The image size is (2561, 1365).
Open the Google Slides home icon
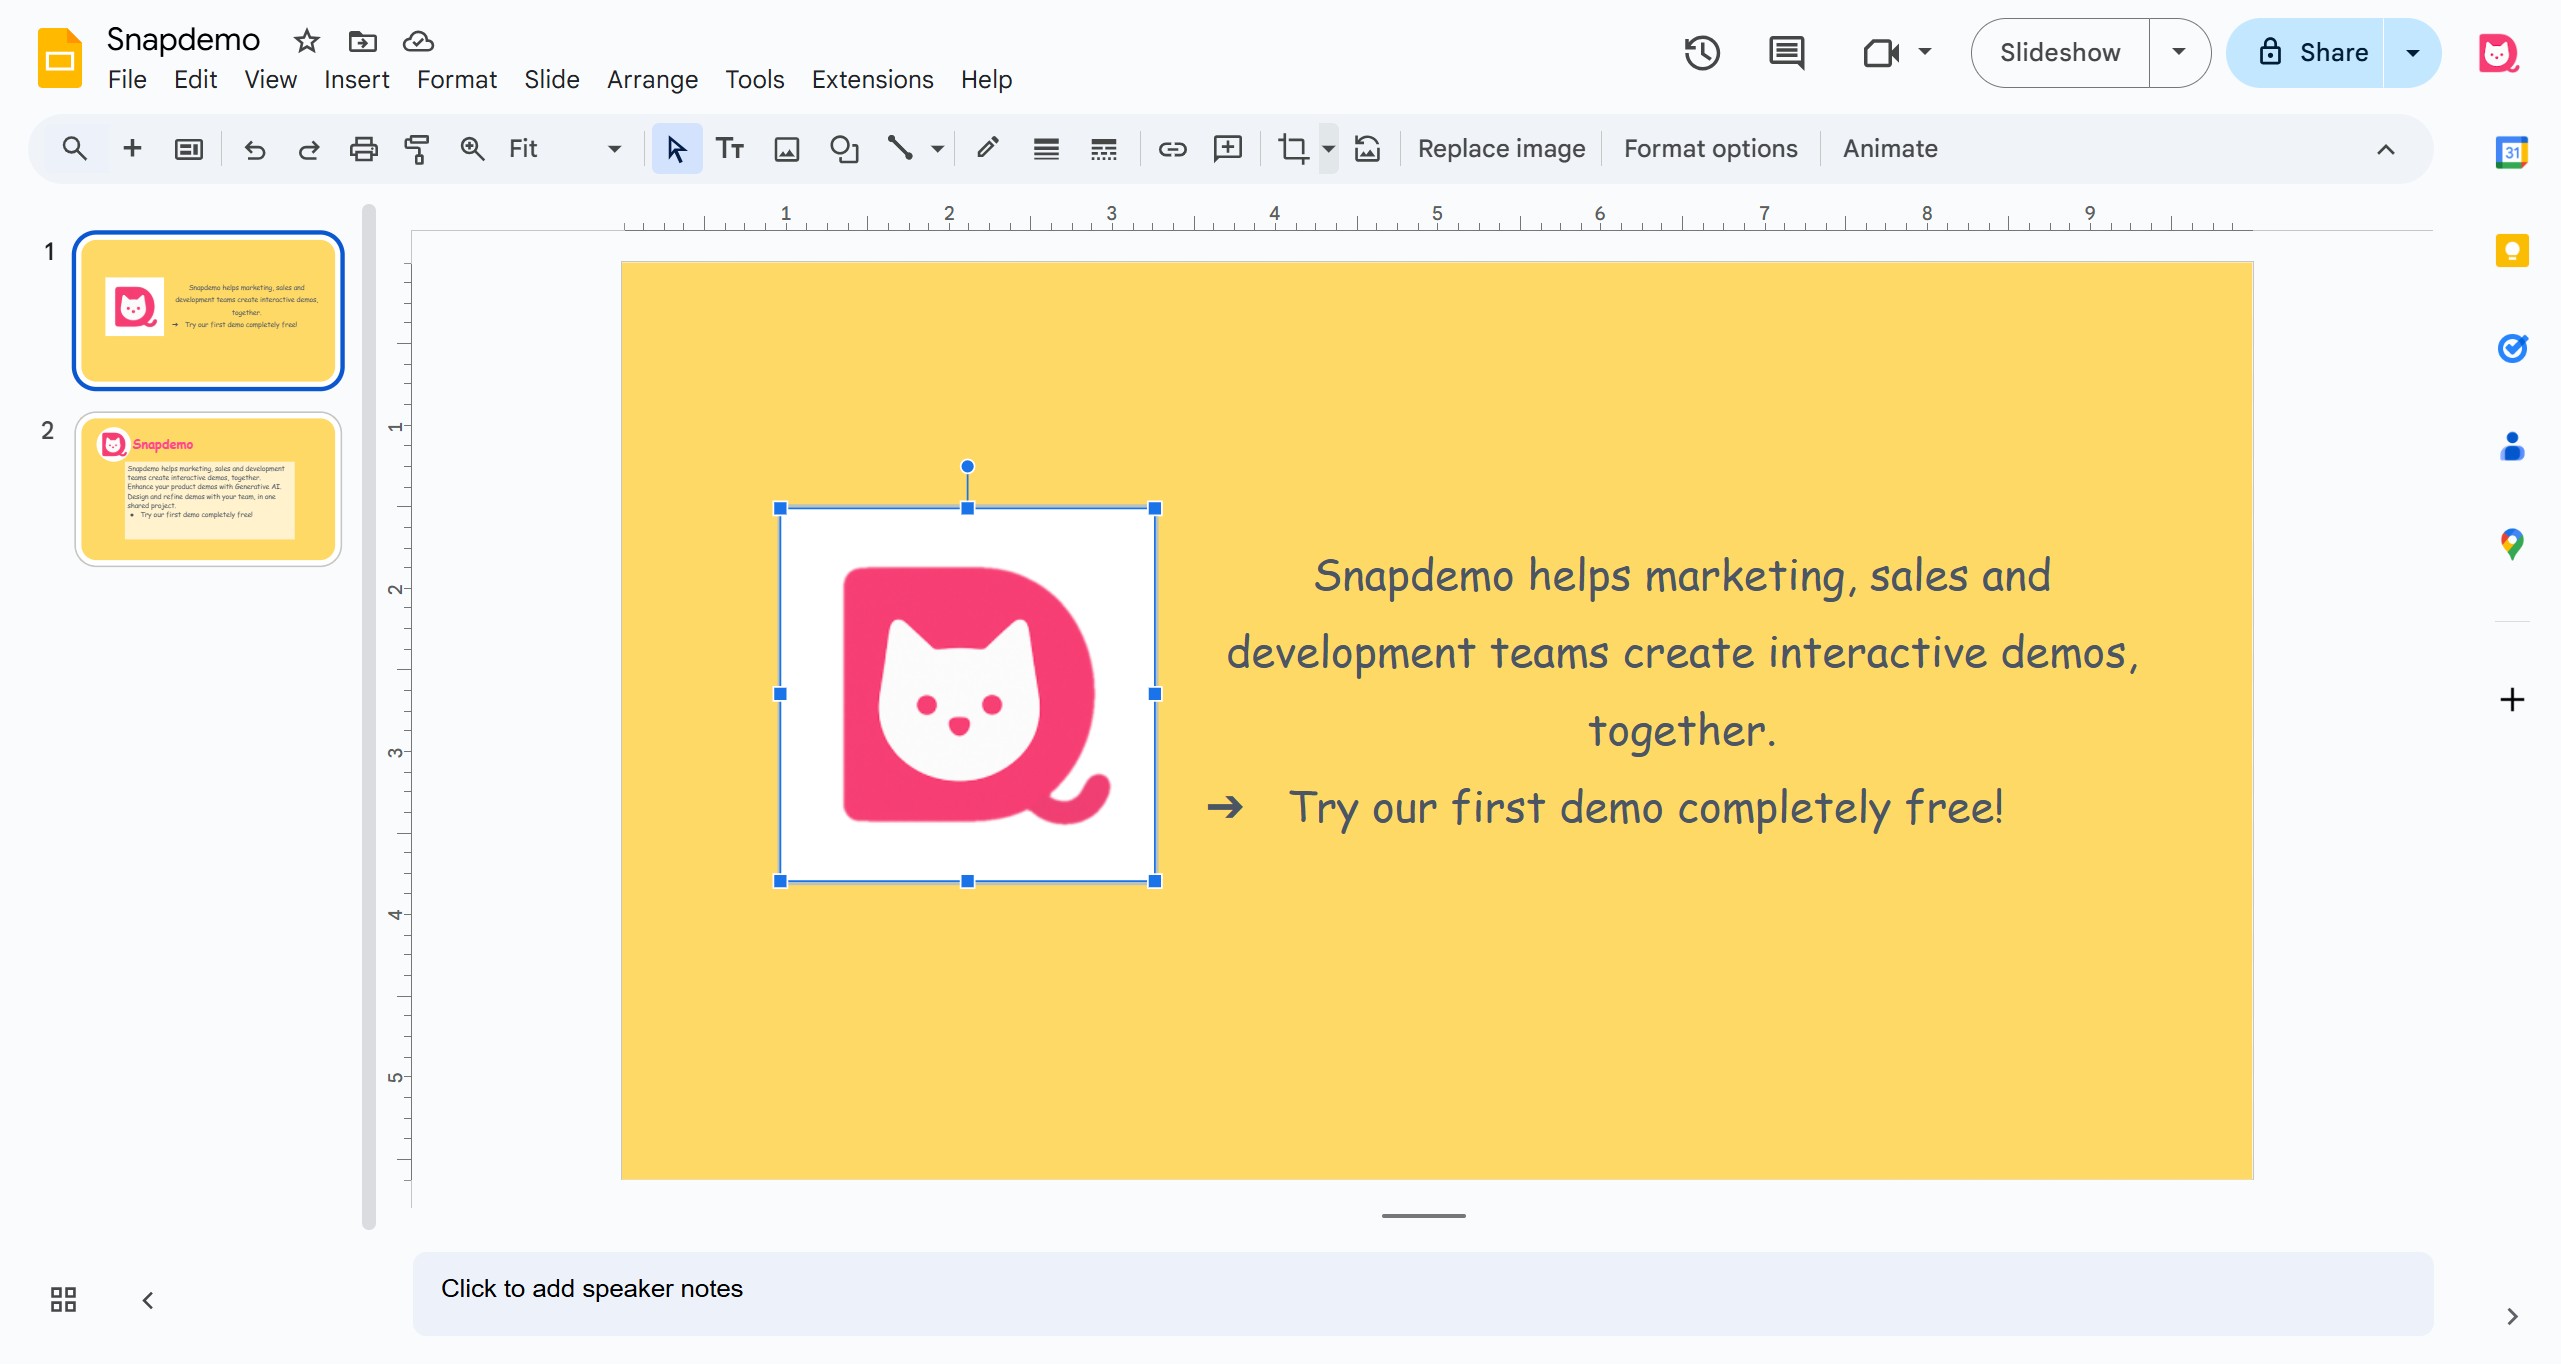60,57
